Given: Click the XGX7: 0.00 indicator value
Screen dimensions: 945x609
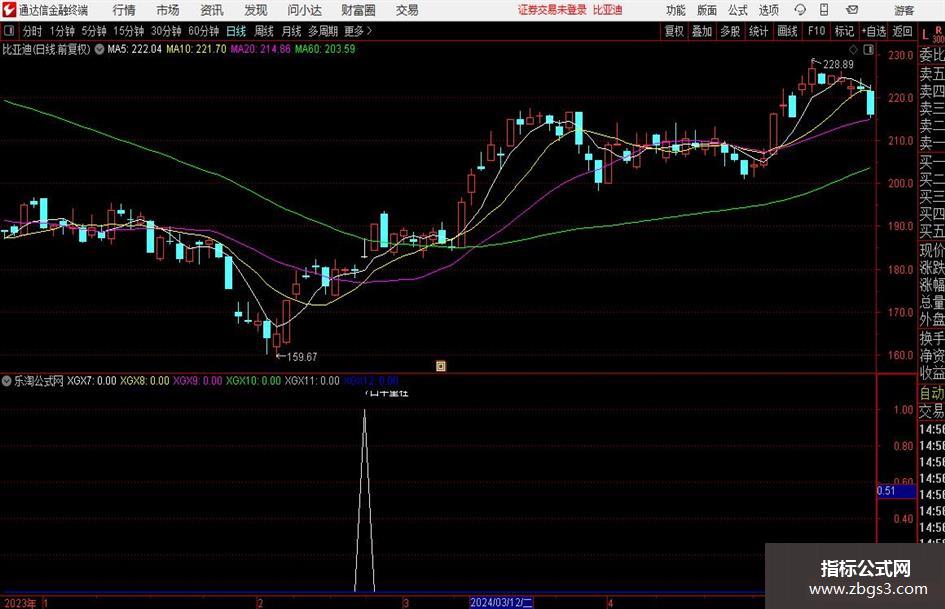Looking at the screenshot, I should 91,381.
